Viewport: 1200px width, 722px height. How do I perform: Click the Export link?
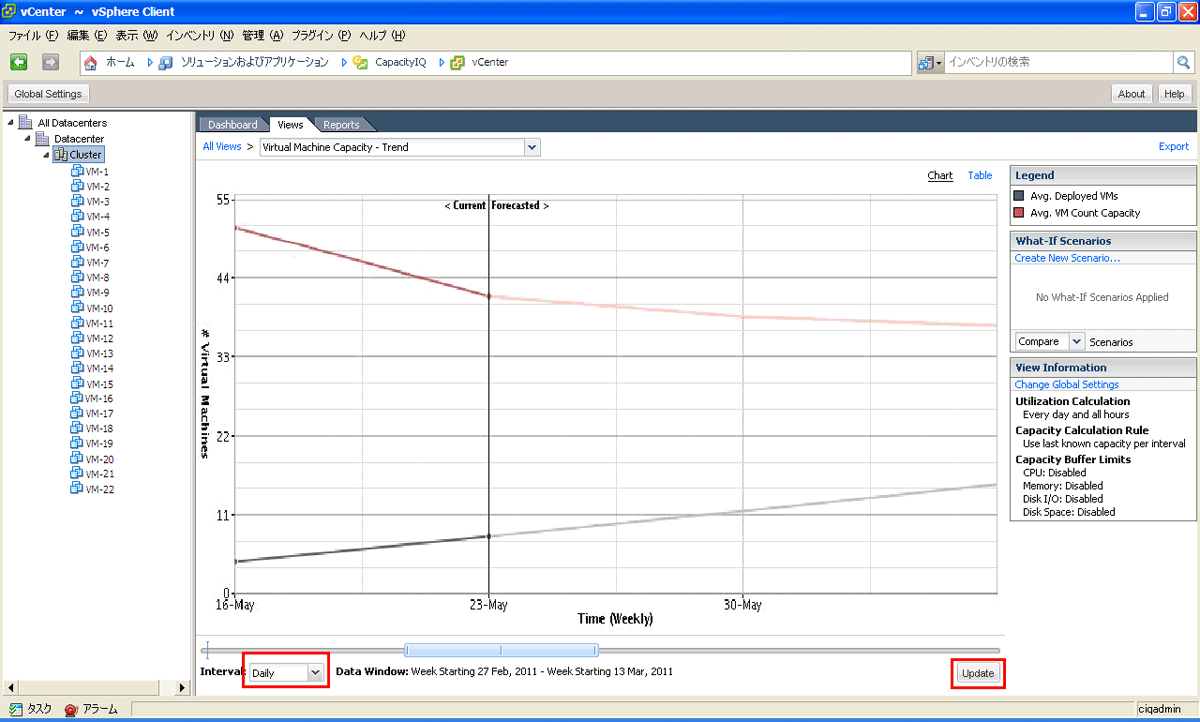point(1174,146)
